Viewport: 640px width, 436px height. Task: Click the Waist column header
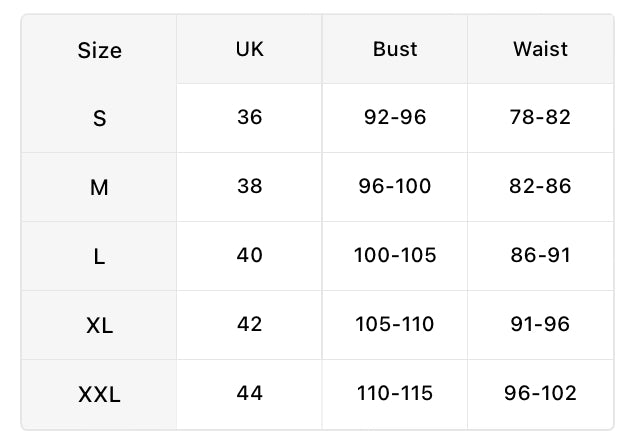pos(540,49)
